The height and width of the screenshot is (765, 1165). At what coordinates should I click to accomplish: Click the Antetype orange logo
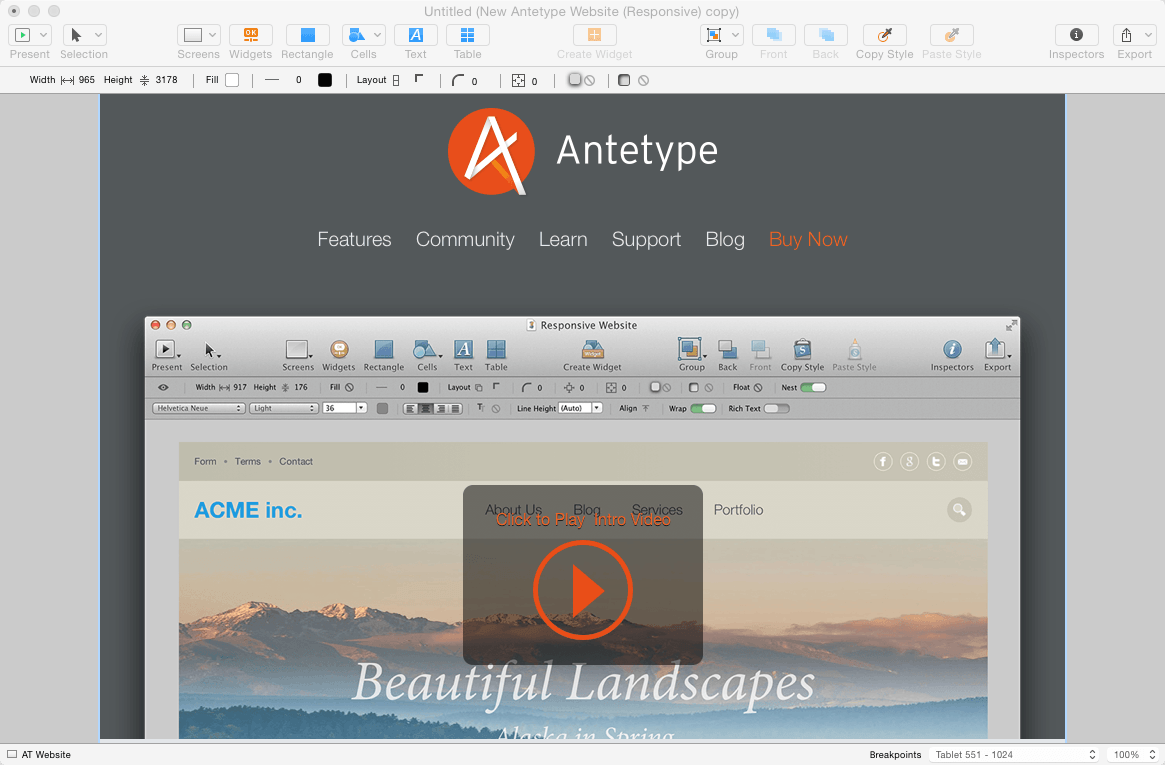(491, 152)
